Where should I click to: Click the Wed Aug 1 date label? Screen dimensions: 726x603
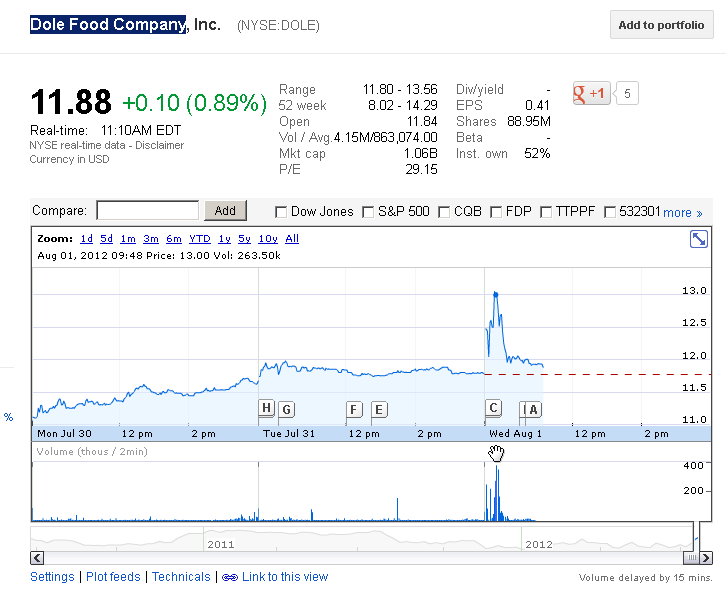point(515,434)
